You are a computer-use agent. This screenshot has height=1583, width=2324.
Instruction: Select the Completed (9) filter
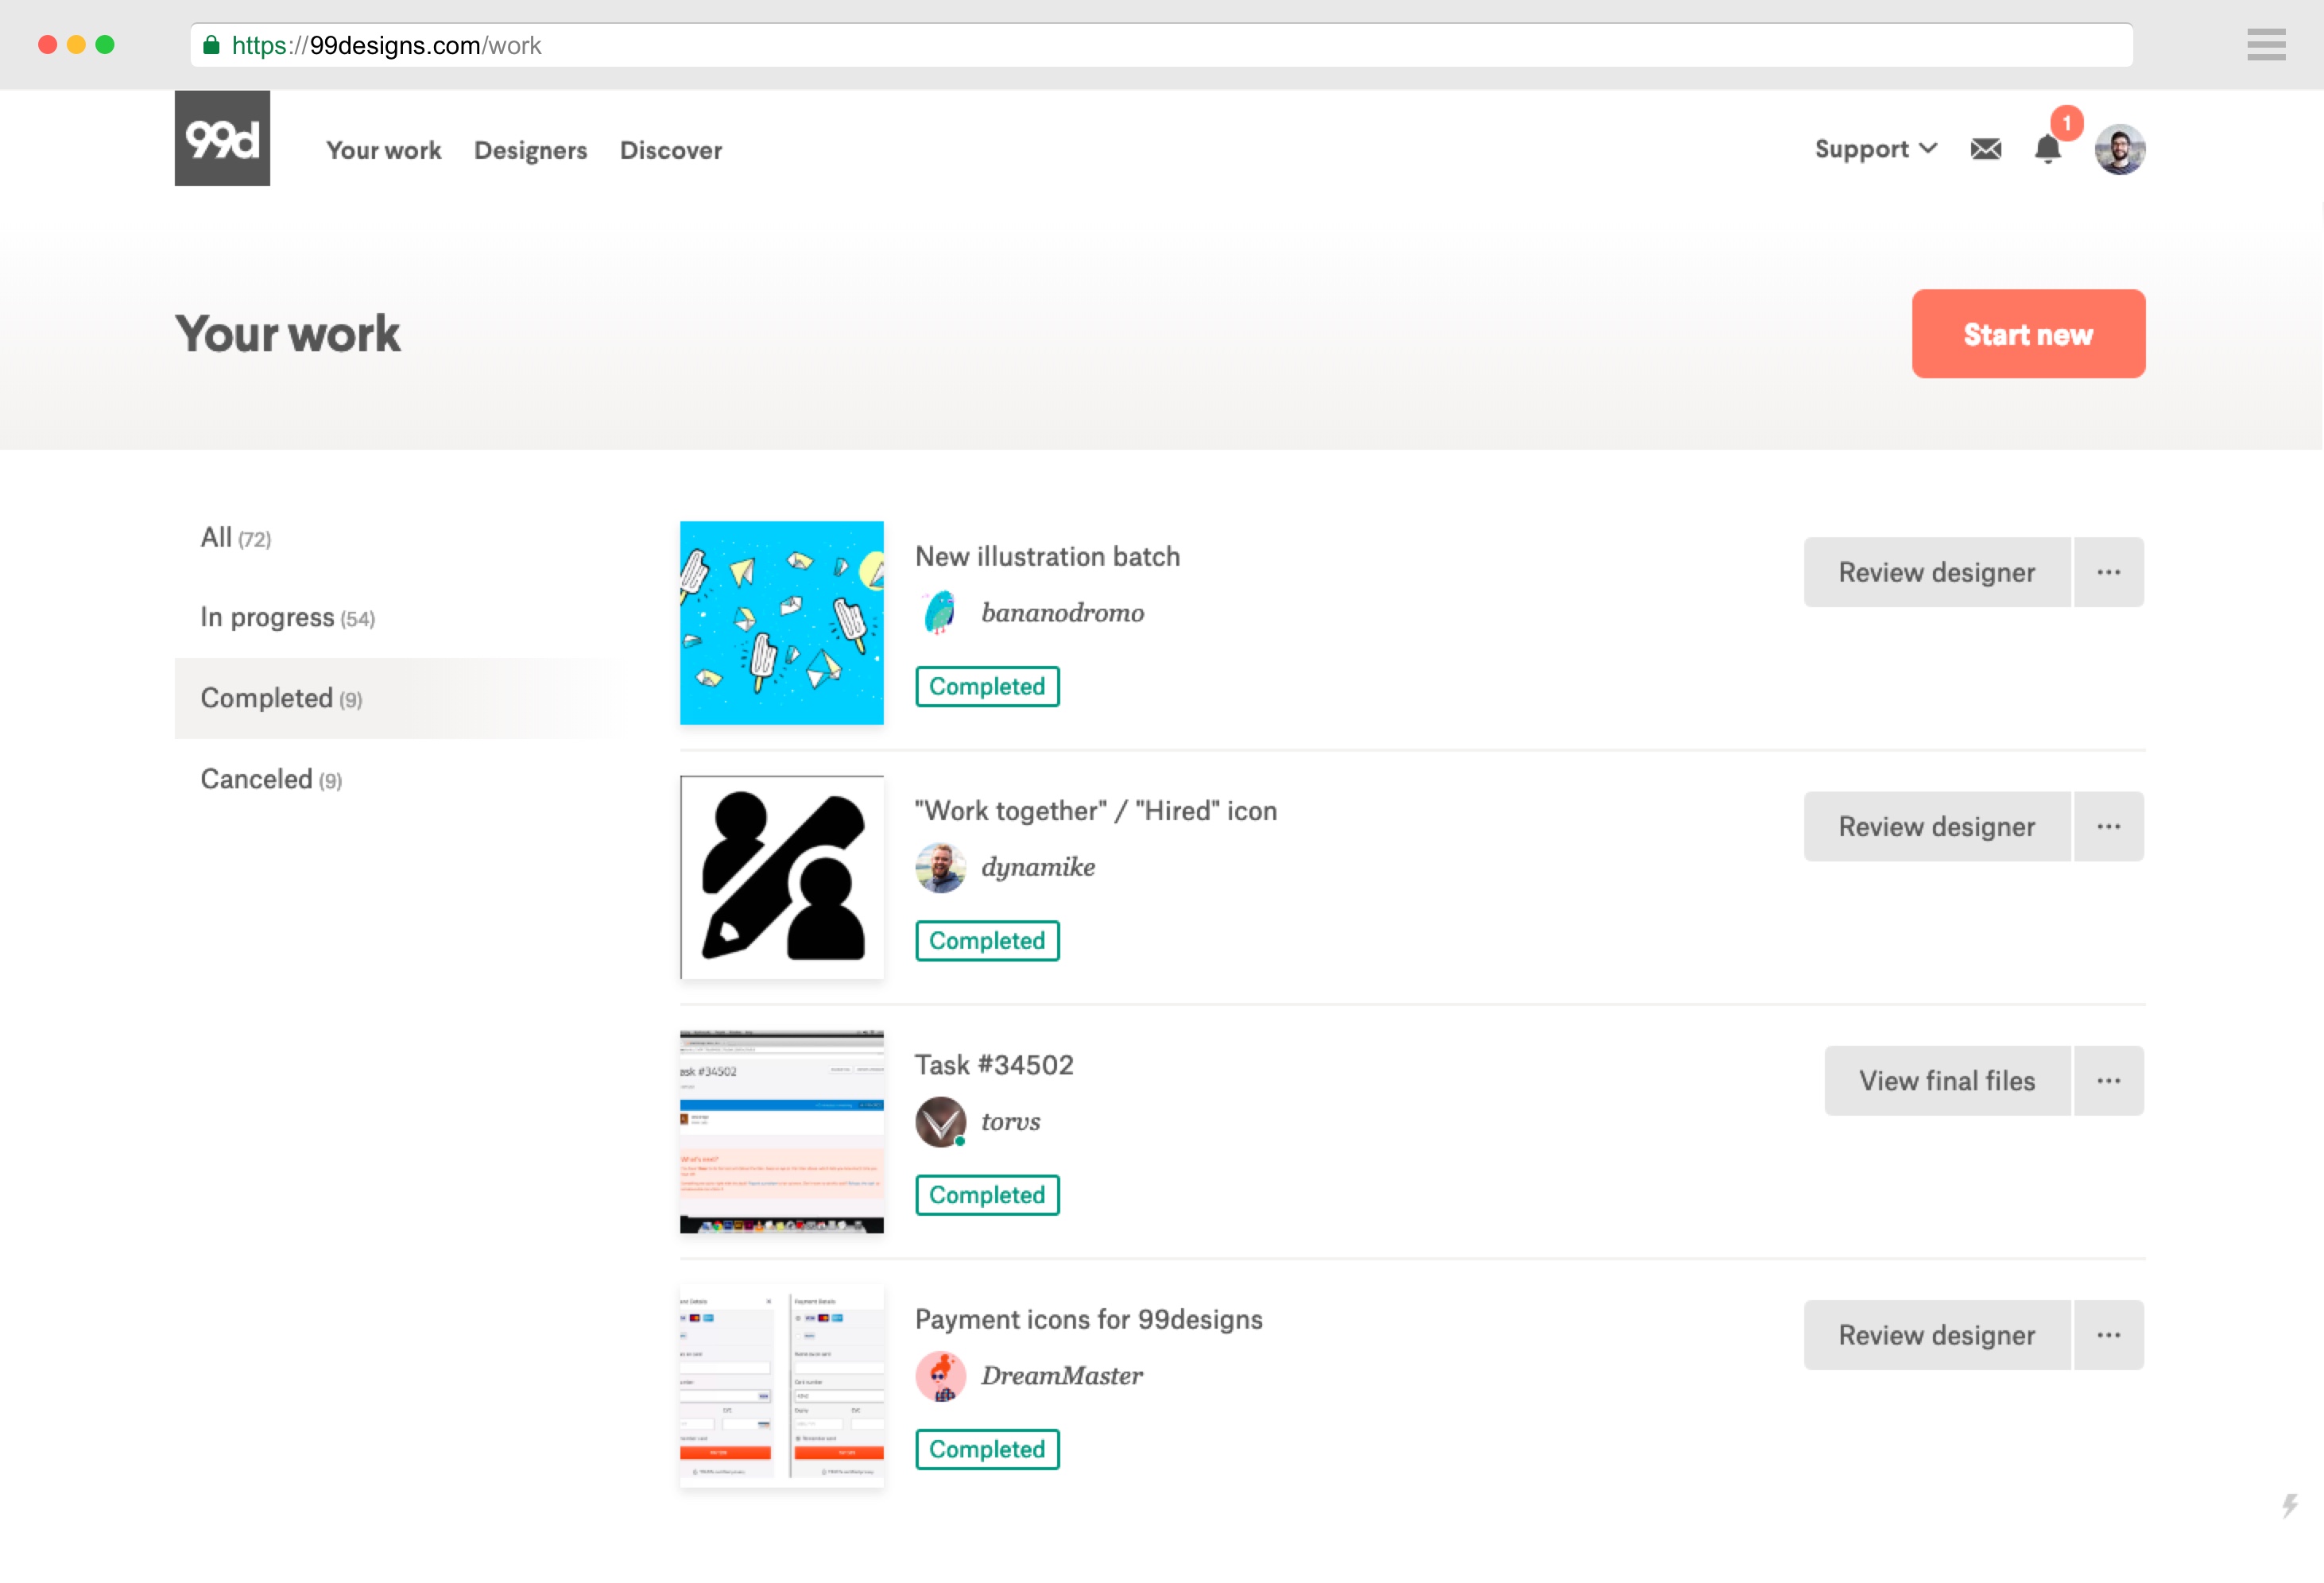[x=400, y=698]
